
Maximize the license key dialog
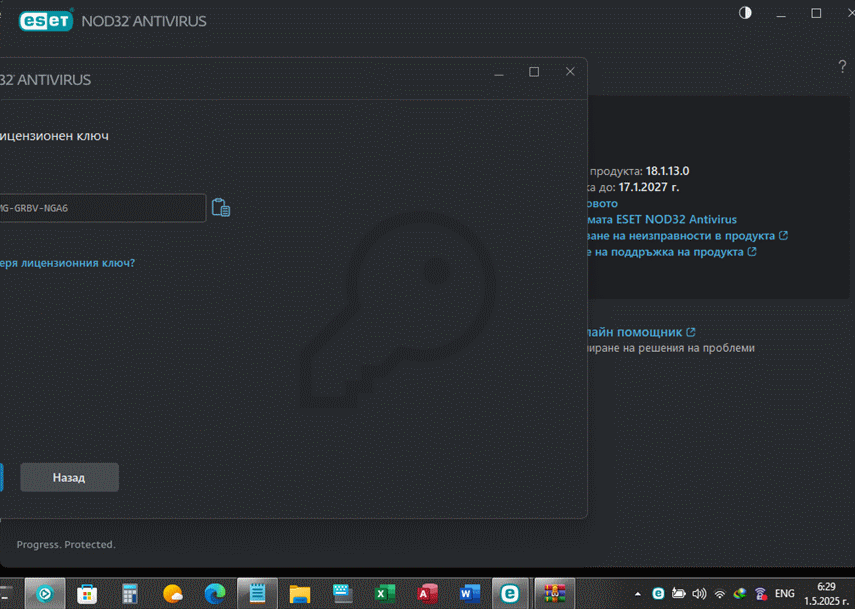coord(534,71)
